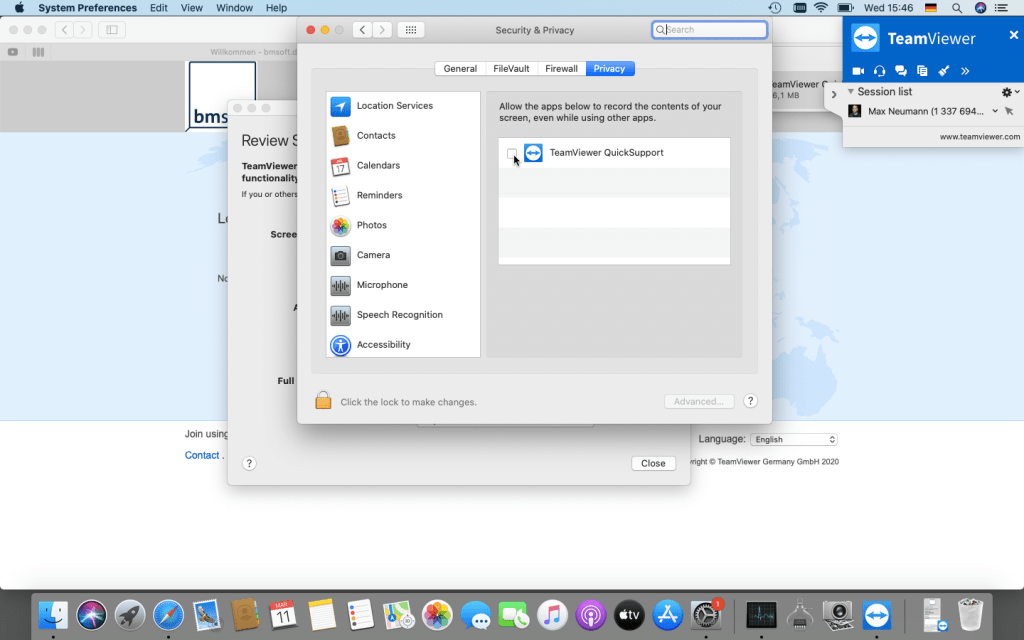Select Accessibility in the privacy list
Viewport: 1024px width, 640px height.
tap(403, 345)
